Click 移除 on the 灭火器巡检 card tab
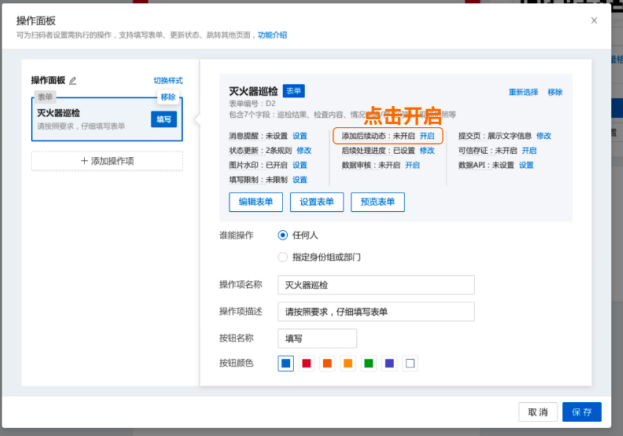This screenshot has width=623, height=436. pyautogui.click(x=167, y=97)
